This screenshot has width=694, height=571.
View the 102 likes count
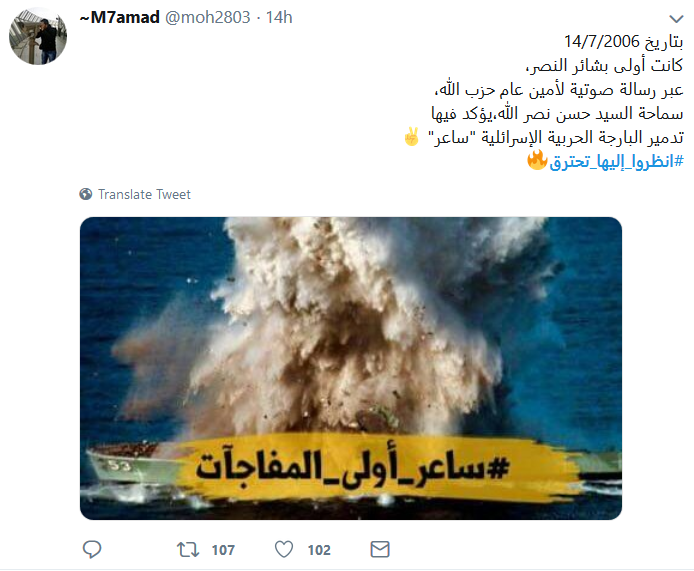tap(319, 550)
